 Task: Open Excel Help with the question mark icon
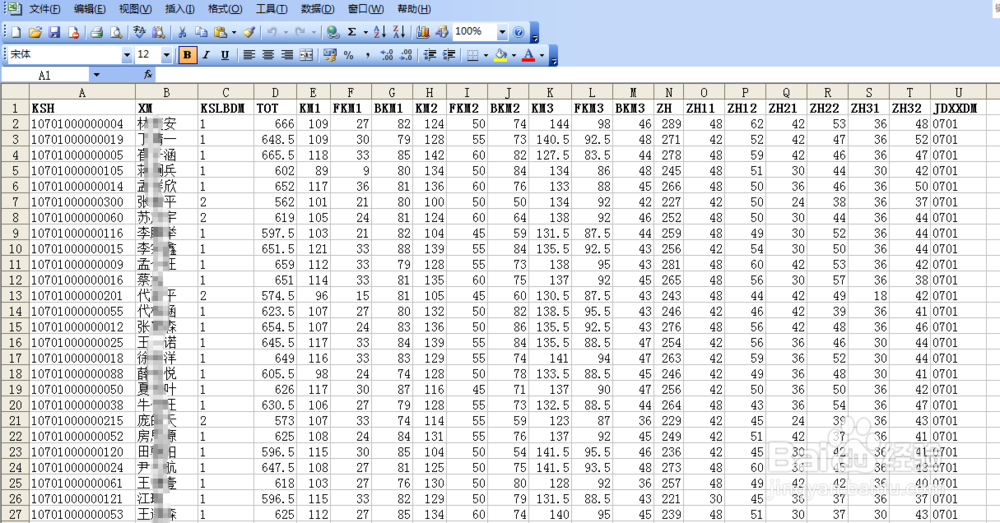click(518, 32)
